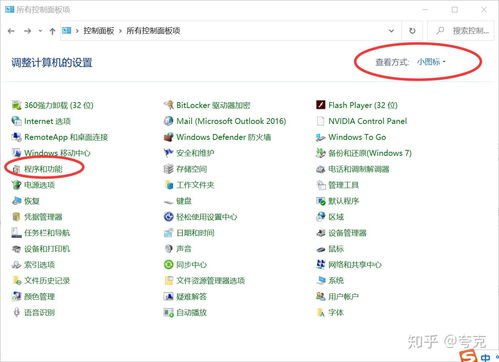
Task: Click the 语音识别 microphone icon
Action: click(x=16, y=313)
